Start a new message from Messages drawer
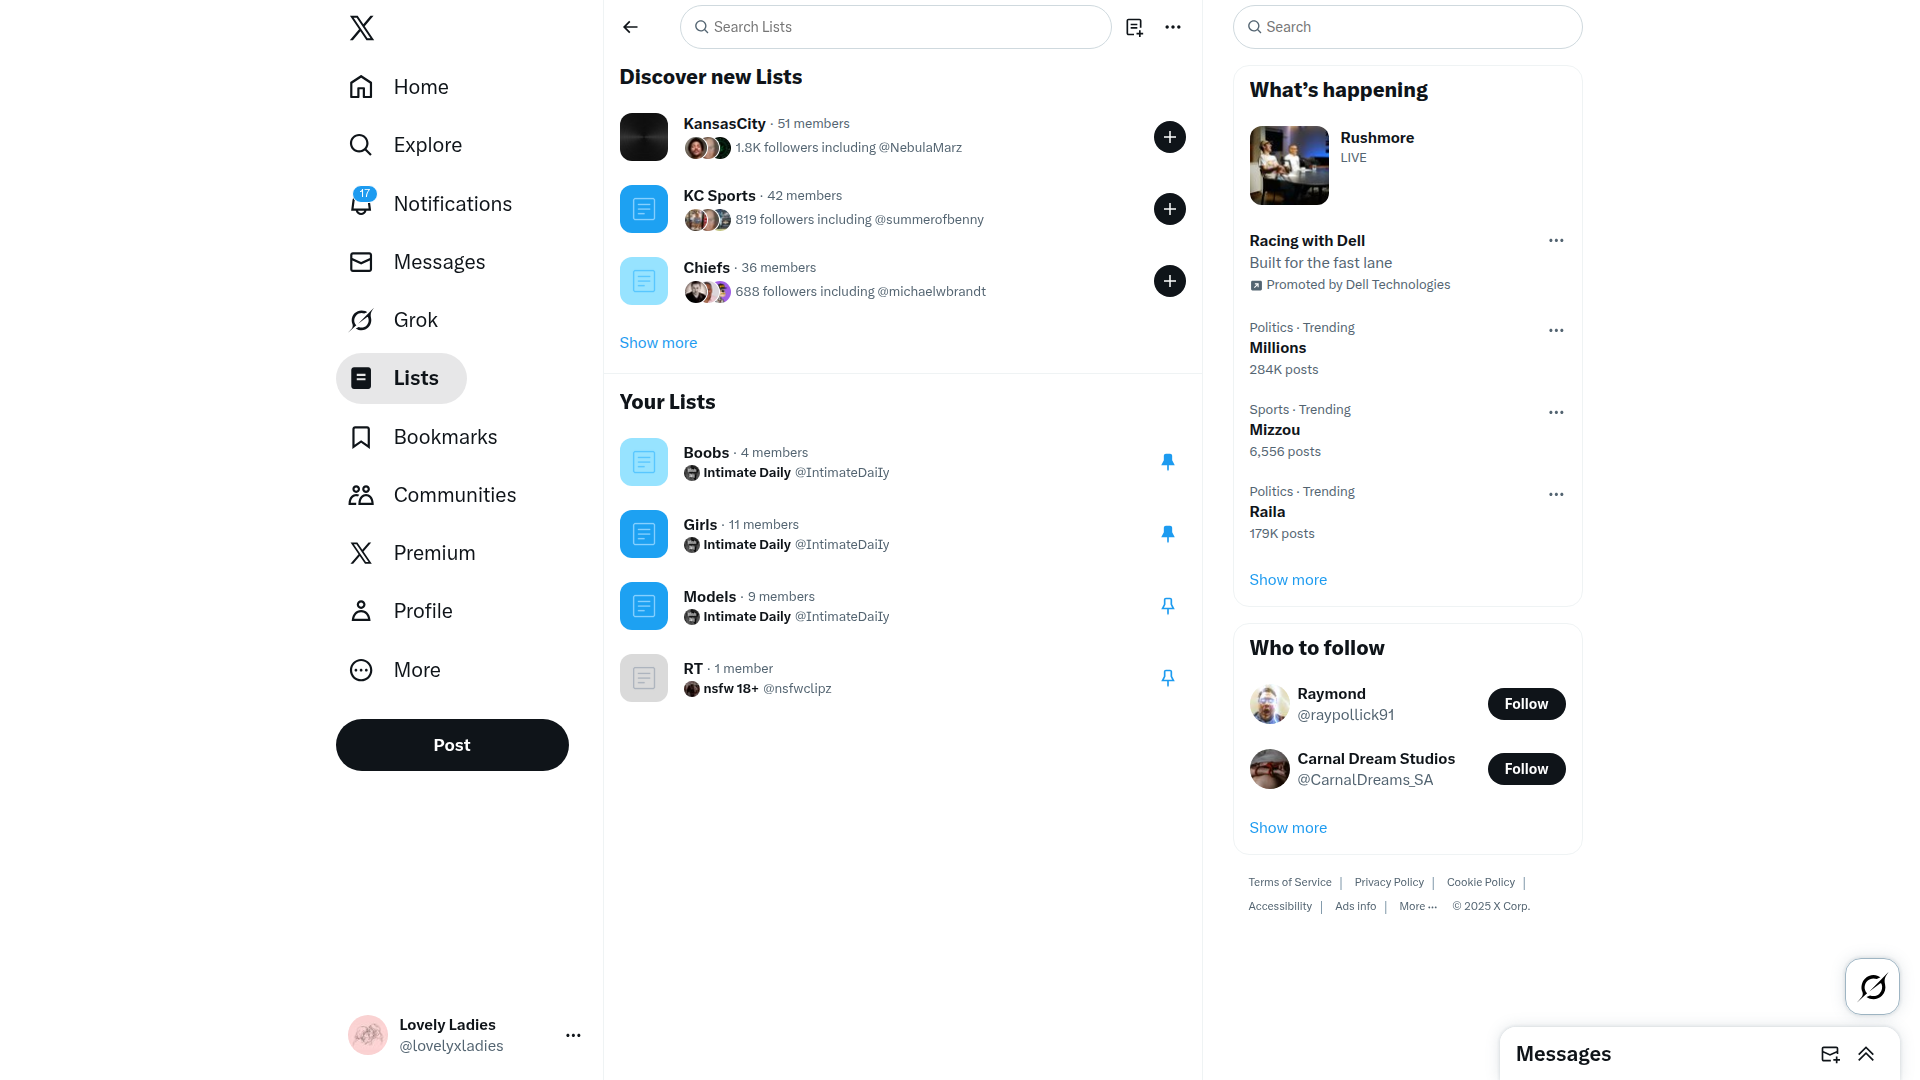This screenshot has width=1920, height=1080. click(x=1830, y=1054)
